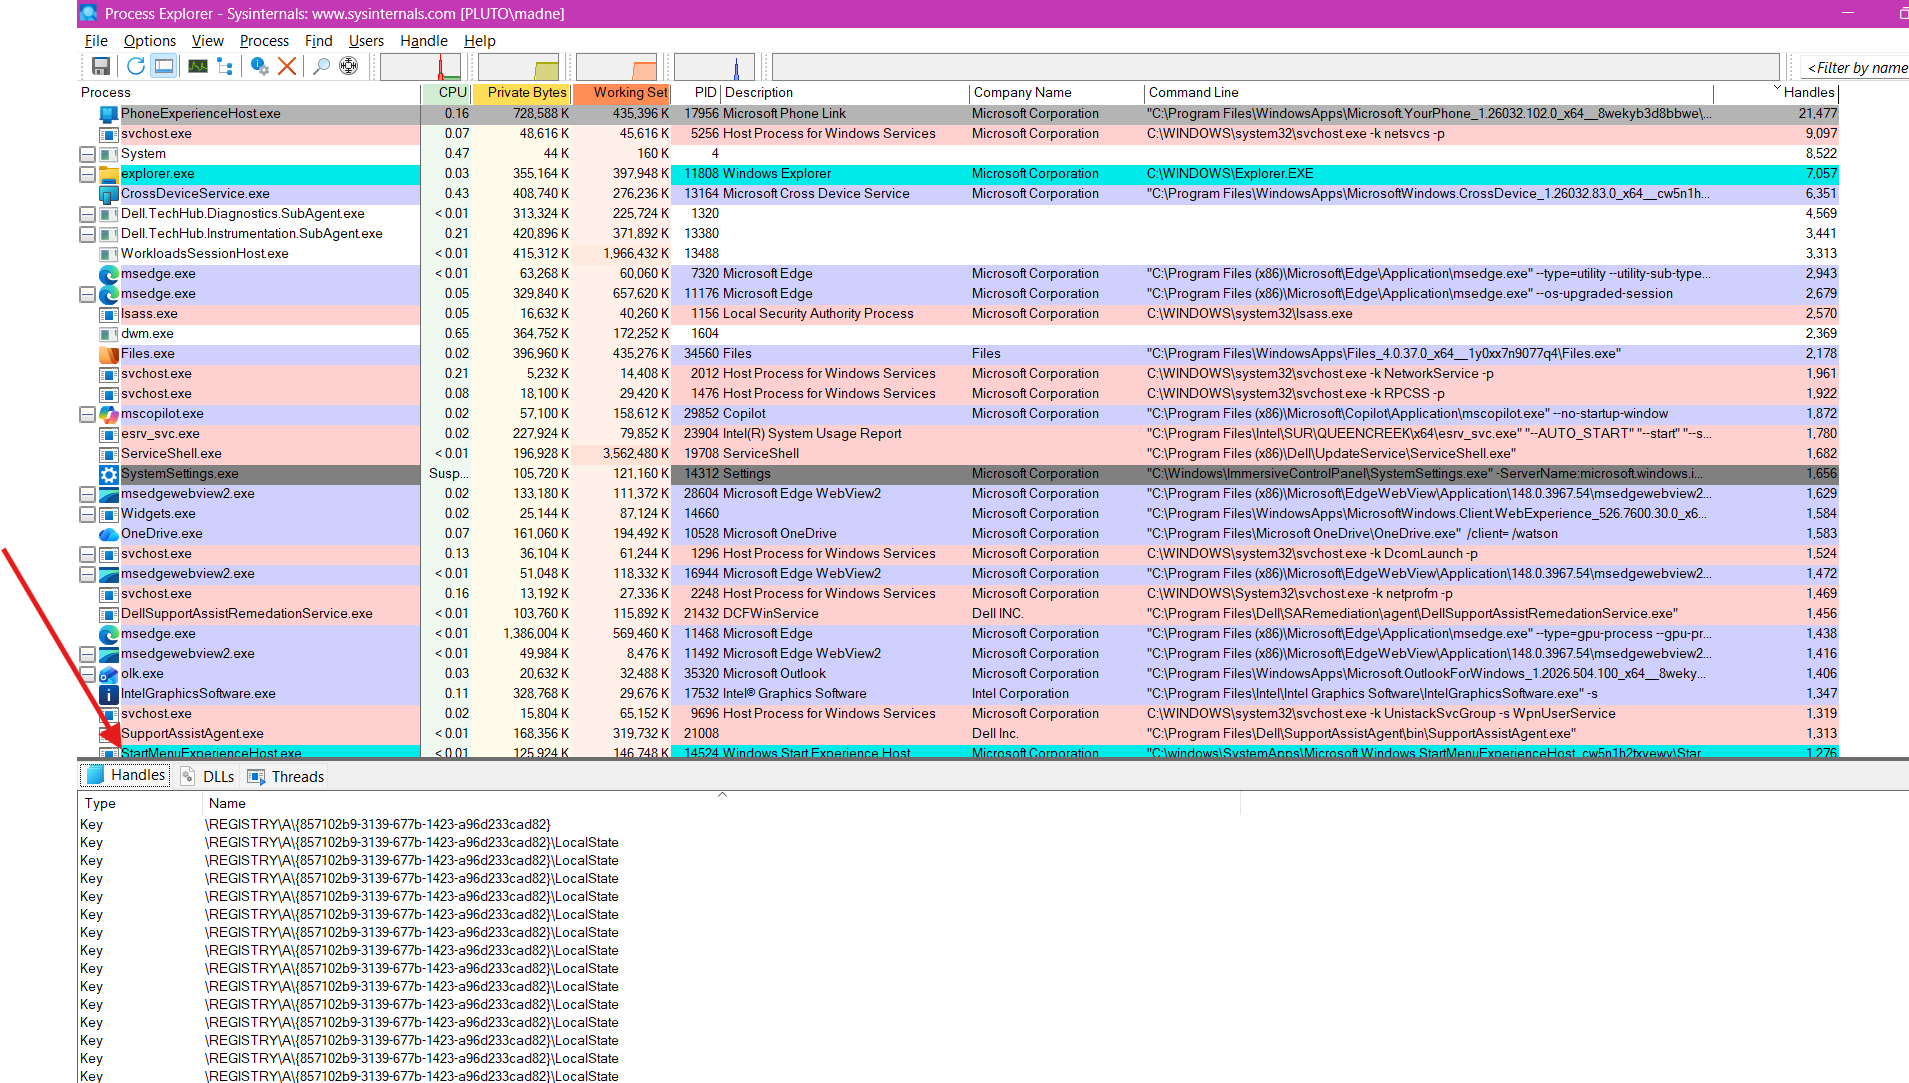Open the View menu

click(x=207, y=41)
